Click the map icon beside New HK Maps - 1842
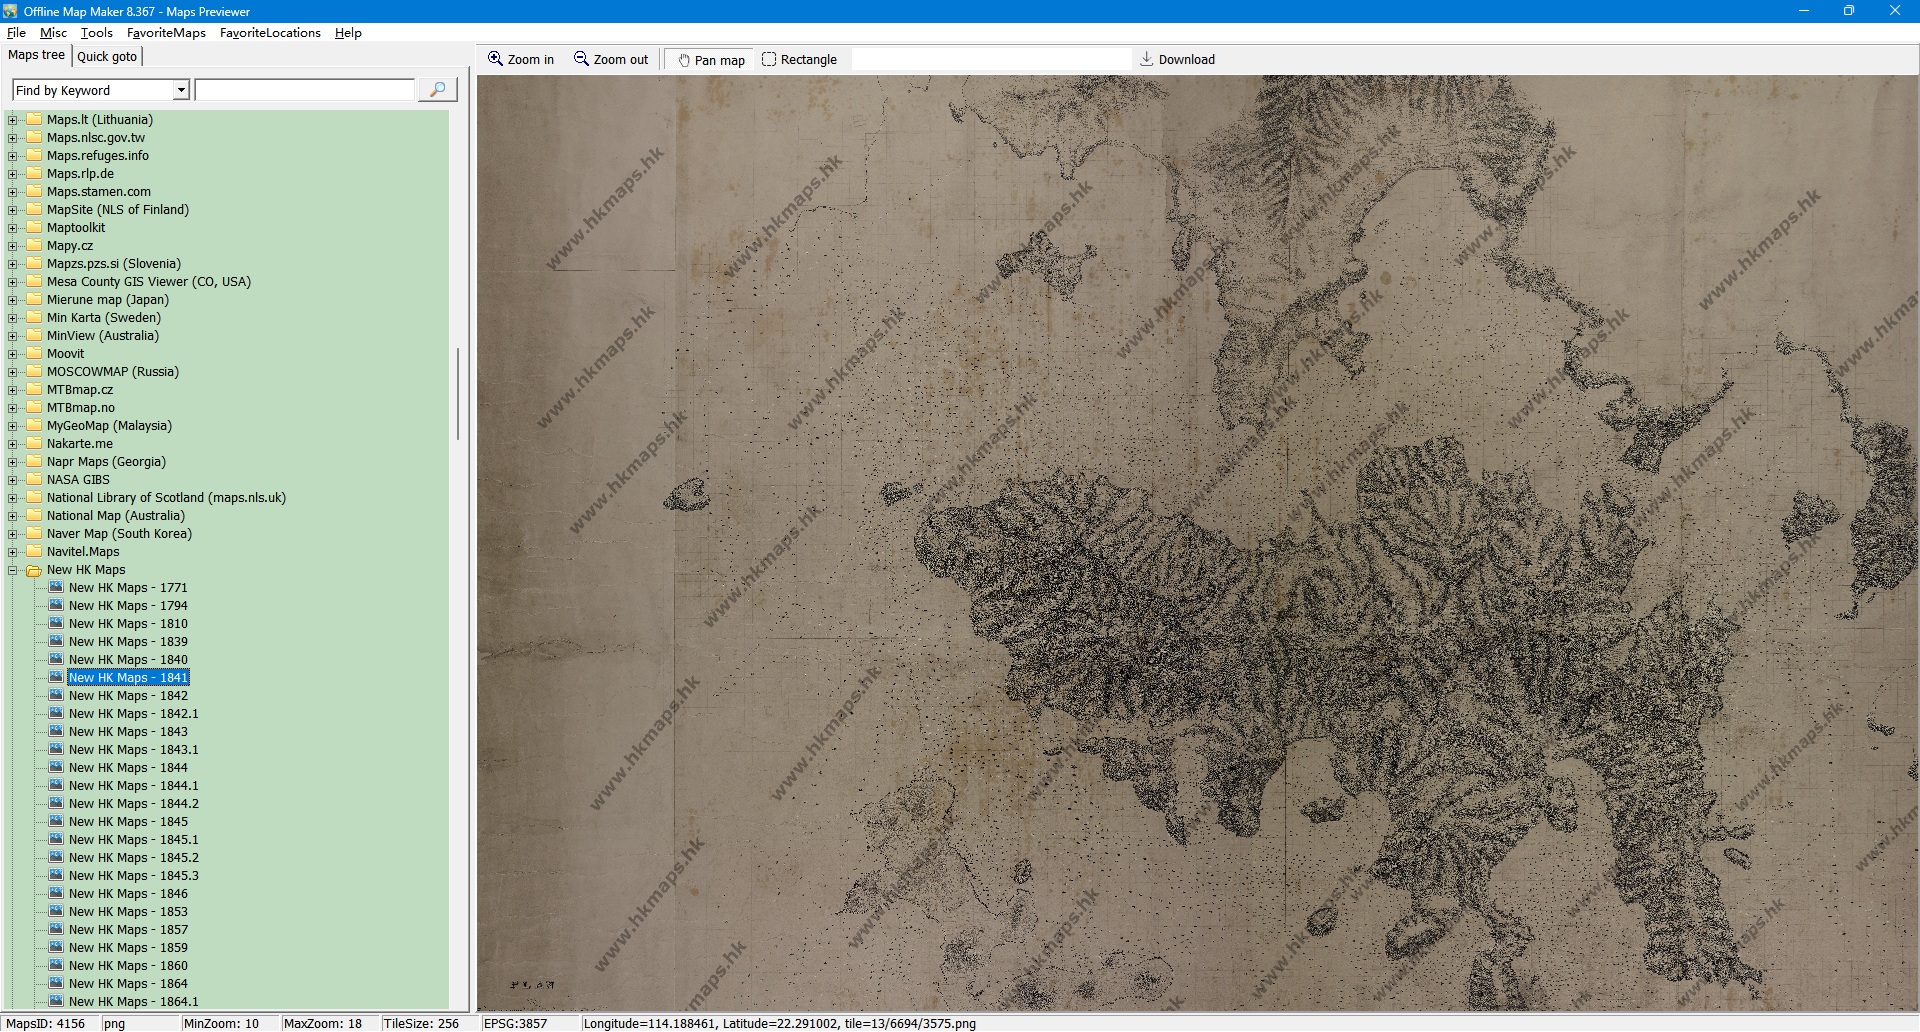Screen dimensions: 1920x1032 click(x=56, y=695)
